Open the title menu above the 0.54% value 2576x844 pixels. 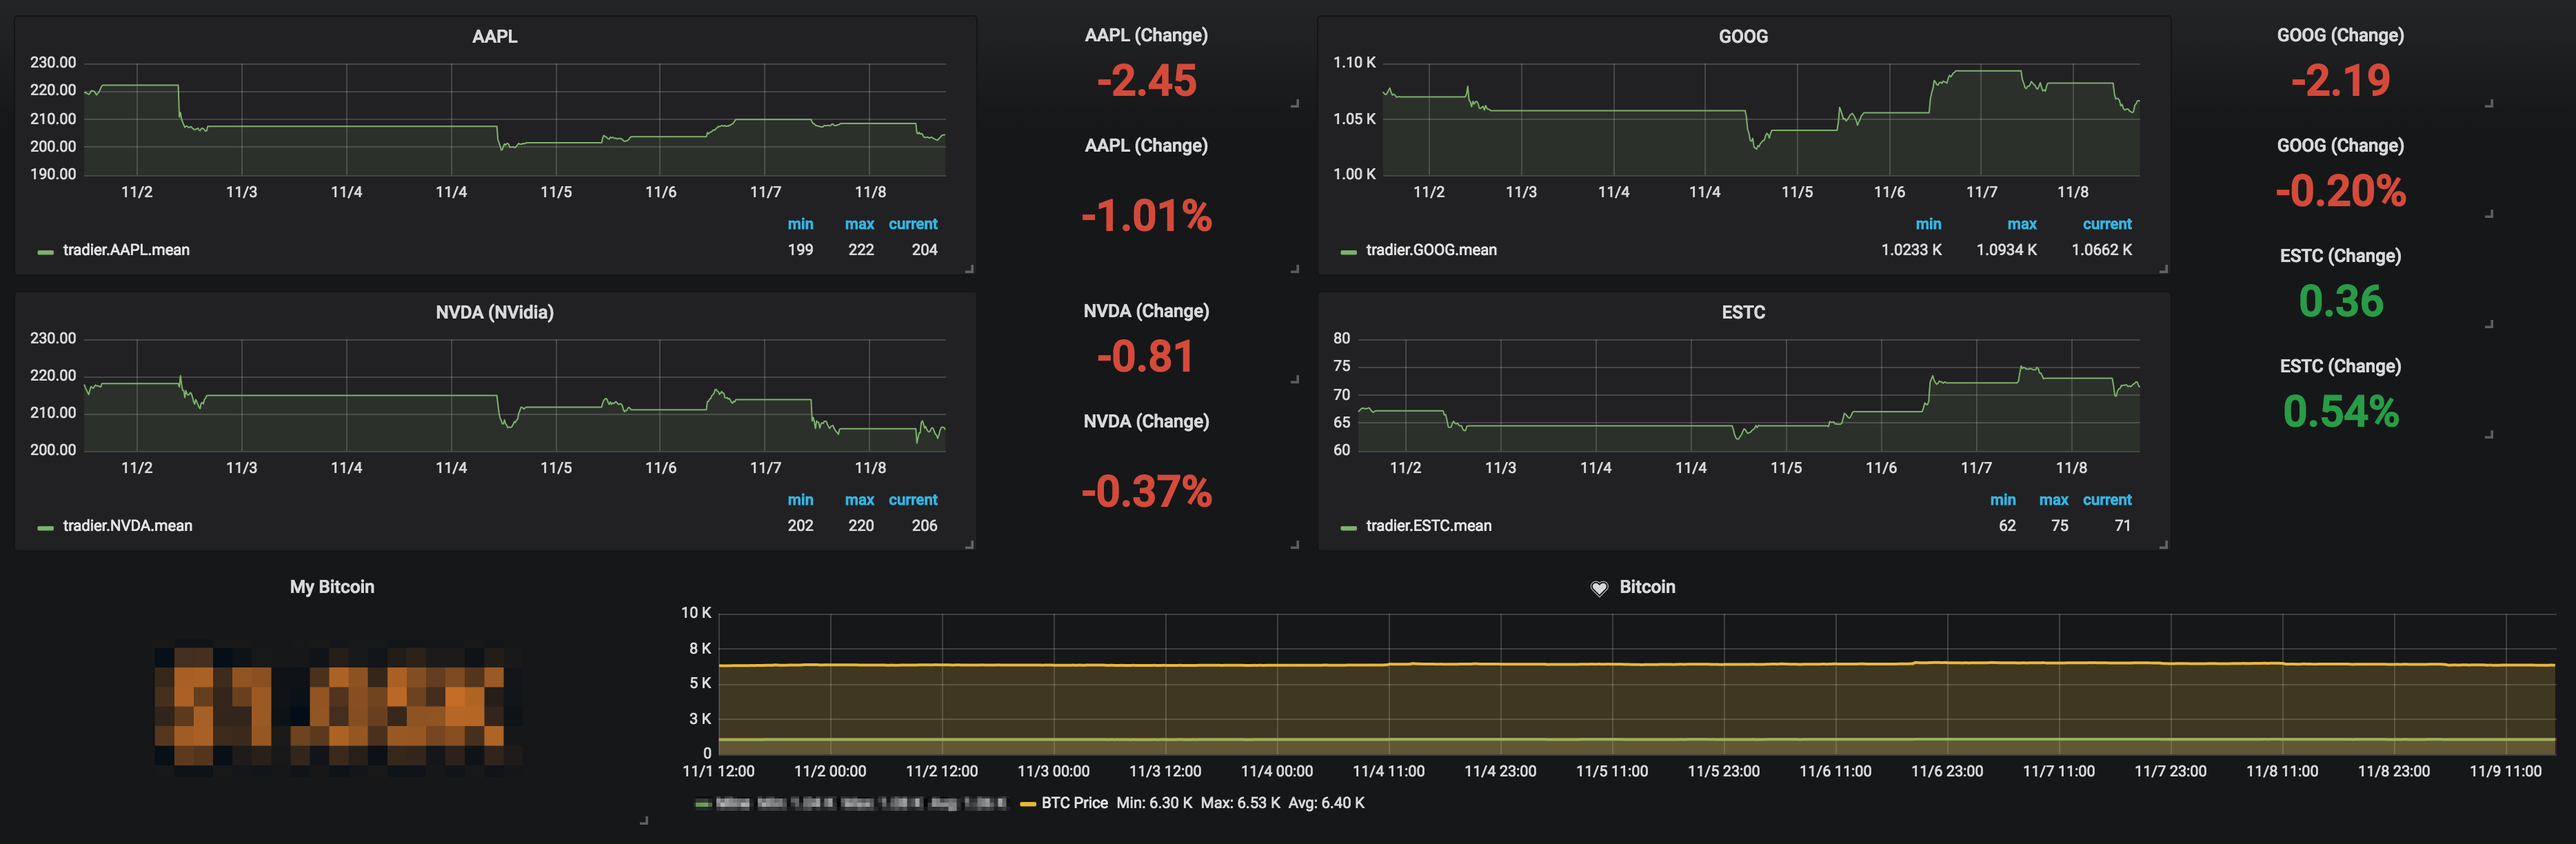pos(2340,366)
